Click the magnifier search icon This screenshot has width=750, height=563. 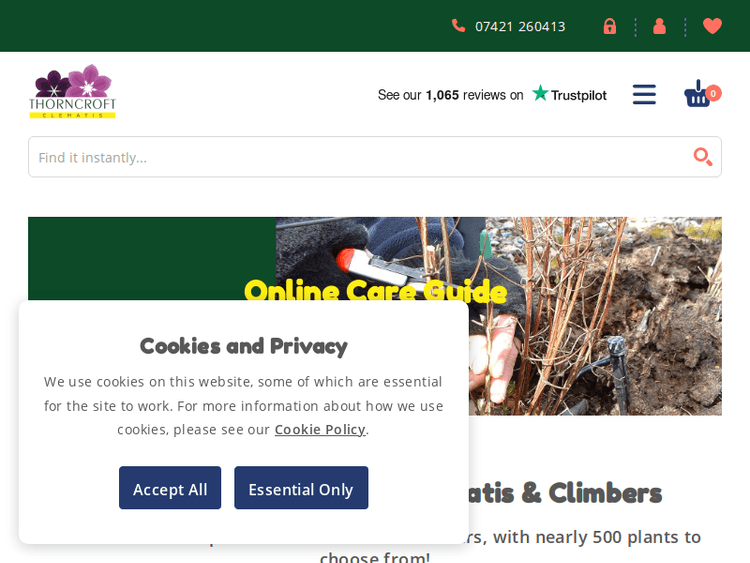(703, 156)
